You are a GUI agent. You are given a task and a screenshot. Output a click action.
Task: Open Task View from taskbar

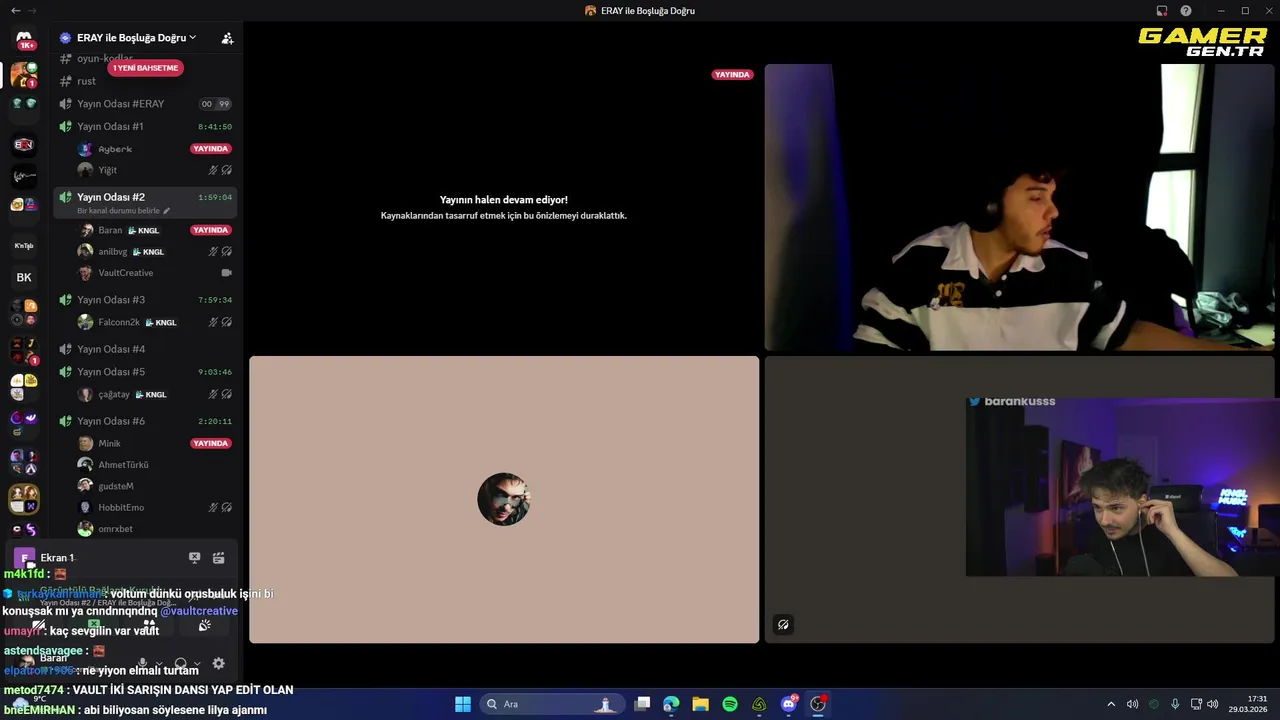tap(642, 704)
